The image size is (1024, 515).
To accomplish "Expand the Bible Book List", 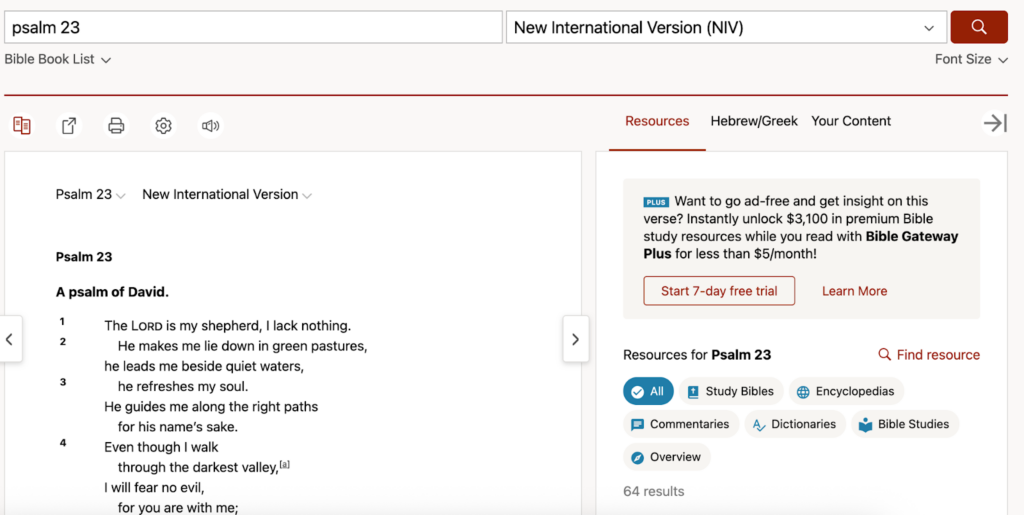I will pos(57,59).
